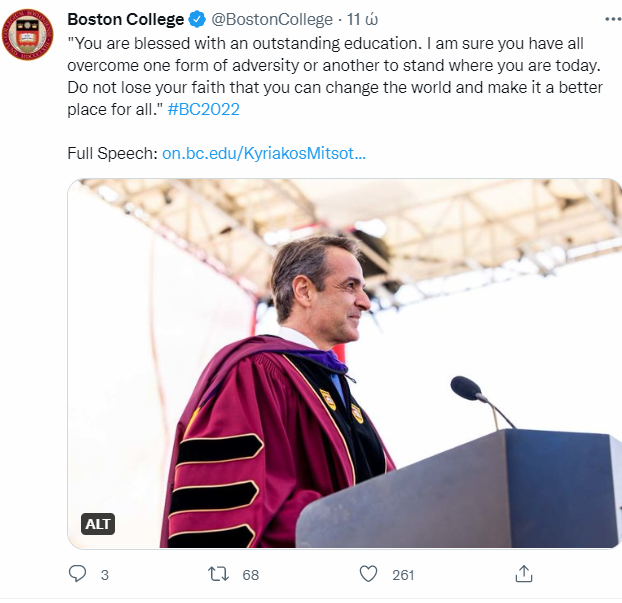The image size is (622, 603).
Task: Click the reply count of 3
Action: 104,575
